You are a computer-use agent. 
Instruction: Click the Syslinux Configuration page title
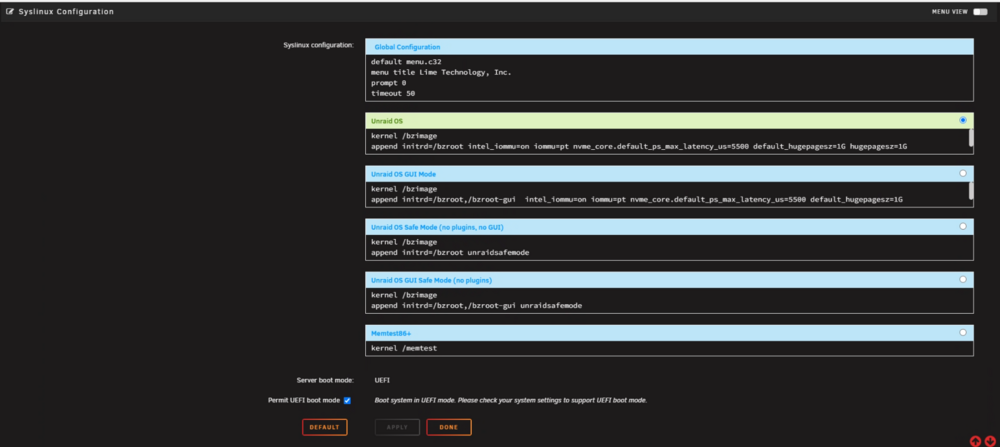(66, 11)
